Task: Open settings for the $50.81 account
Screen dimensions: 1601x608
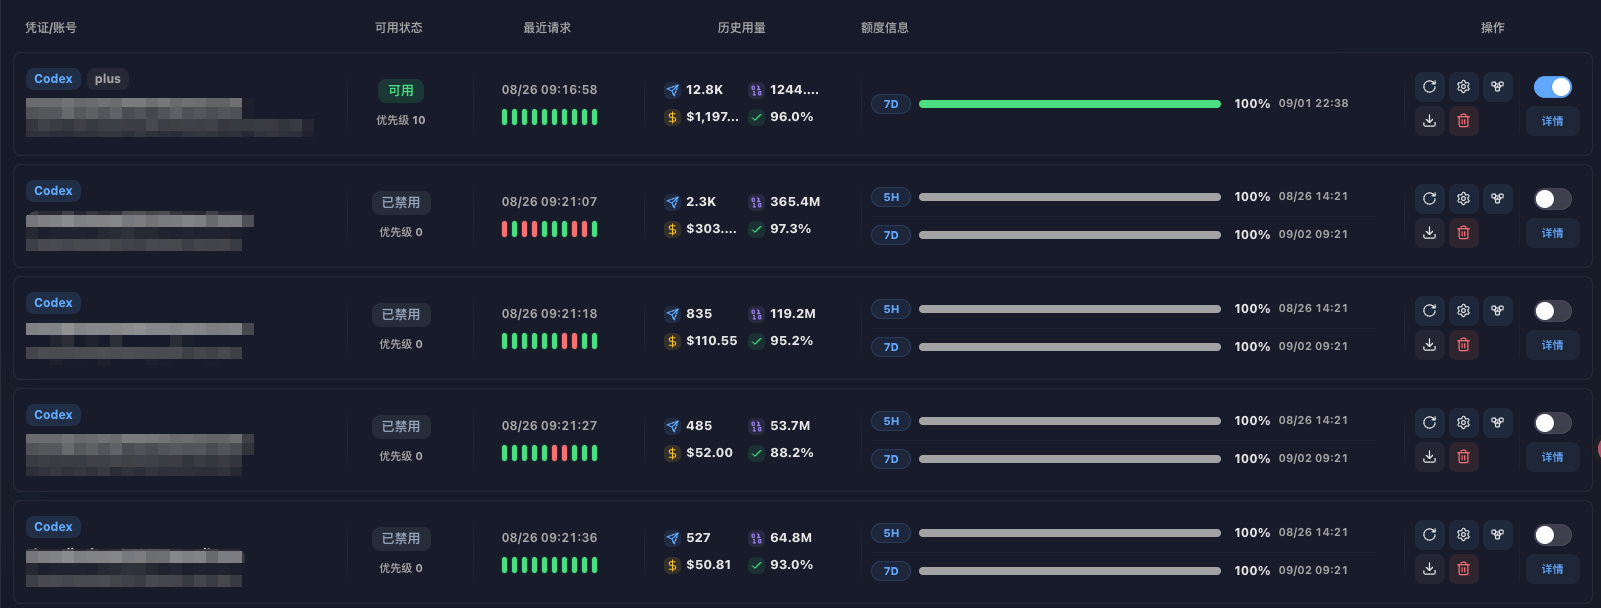Action: pyautogui.click(x=1463, y=535)
